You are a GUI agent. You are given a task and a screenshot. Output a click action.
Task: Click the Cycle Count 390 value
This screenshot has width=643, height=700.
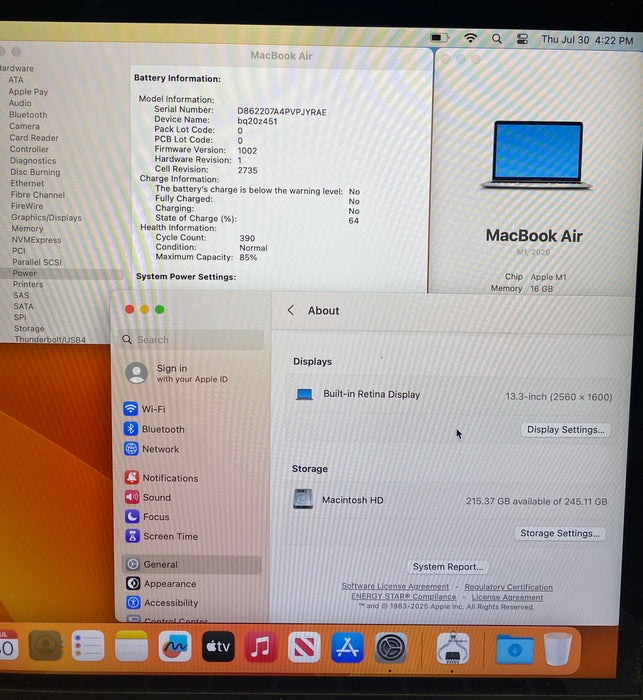[247, 238]
